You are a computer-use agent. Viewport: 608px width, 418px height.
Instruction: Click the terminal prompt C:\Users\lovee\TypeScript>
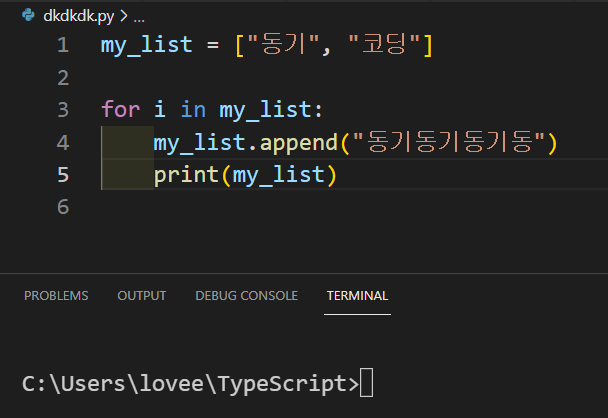(x=190, y=384)
